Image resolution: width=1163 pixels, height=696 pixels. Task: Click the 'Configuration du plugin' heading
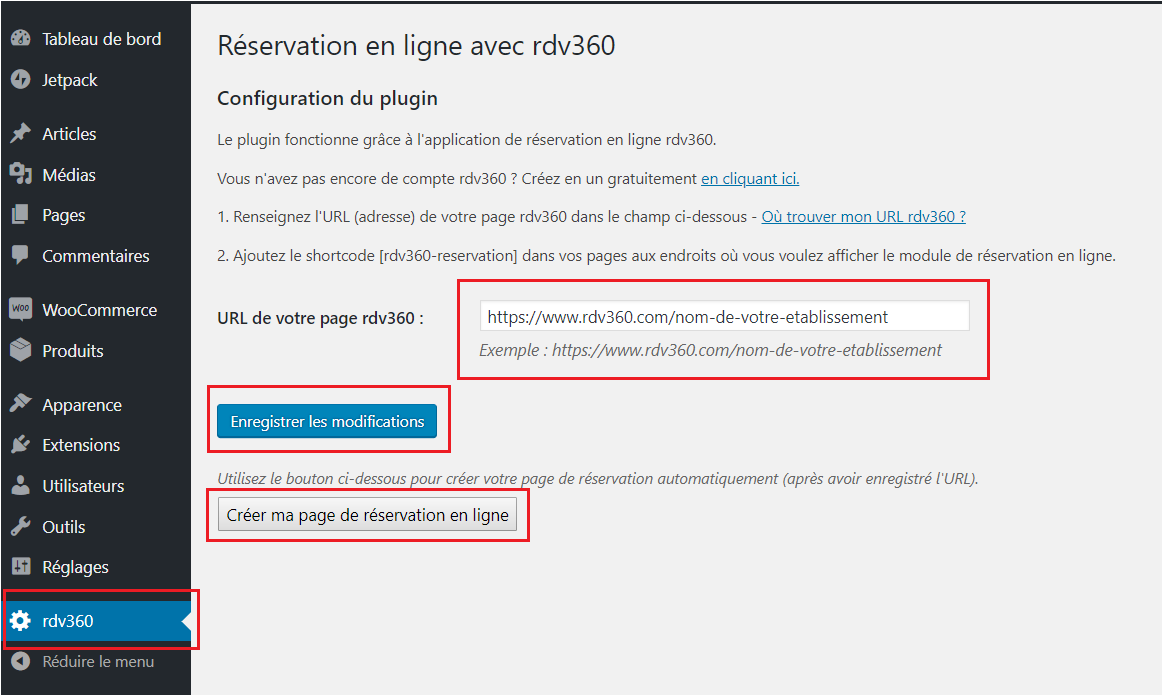(327, 98)
